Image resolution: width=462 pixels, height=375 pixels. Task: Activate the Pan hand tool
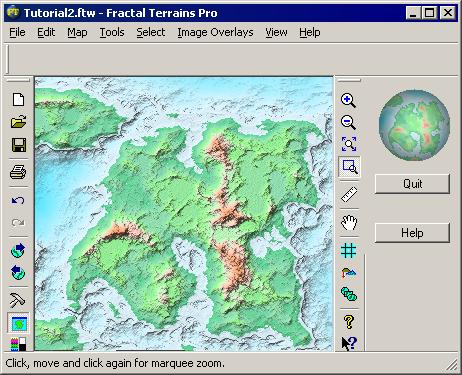(349, 223)
